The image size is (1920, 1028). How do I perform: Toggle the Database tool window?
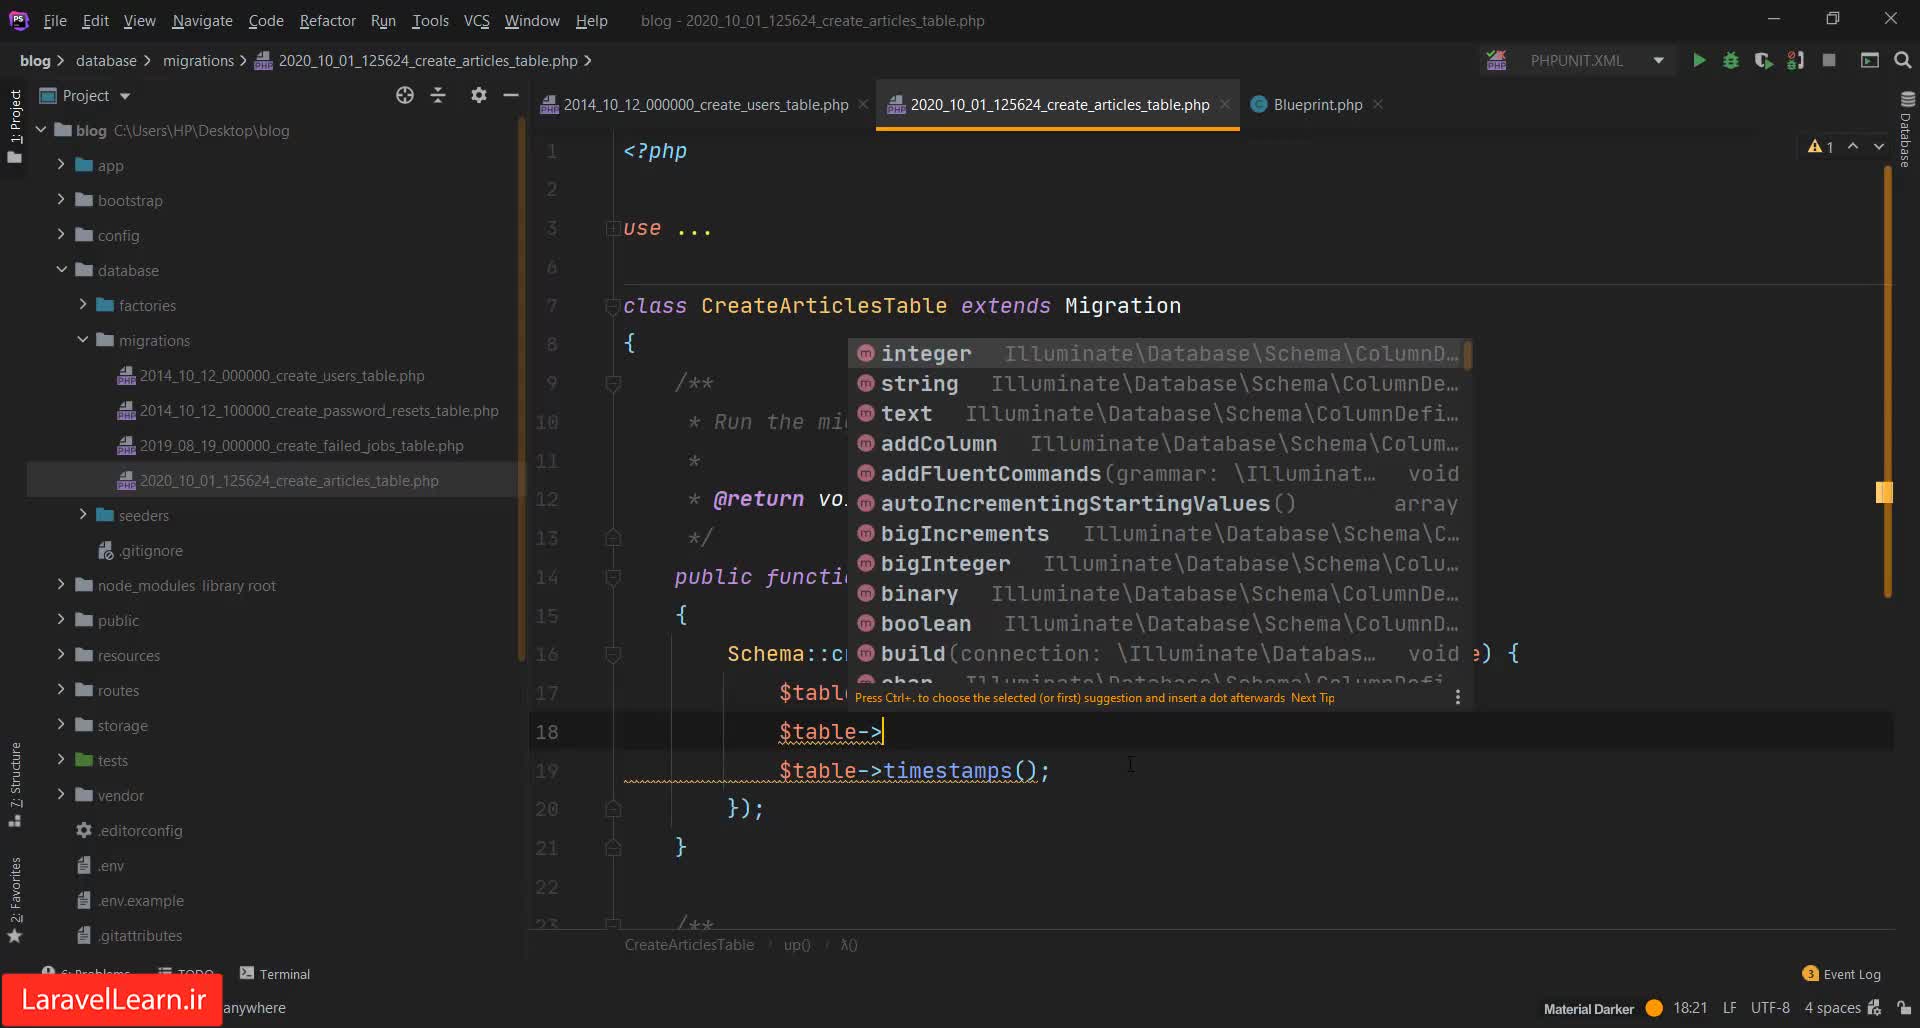(x=1906, y=130)
